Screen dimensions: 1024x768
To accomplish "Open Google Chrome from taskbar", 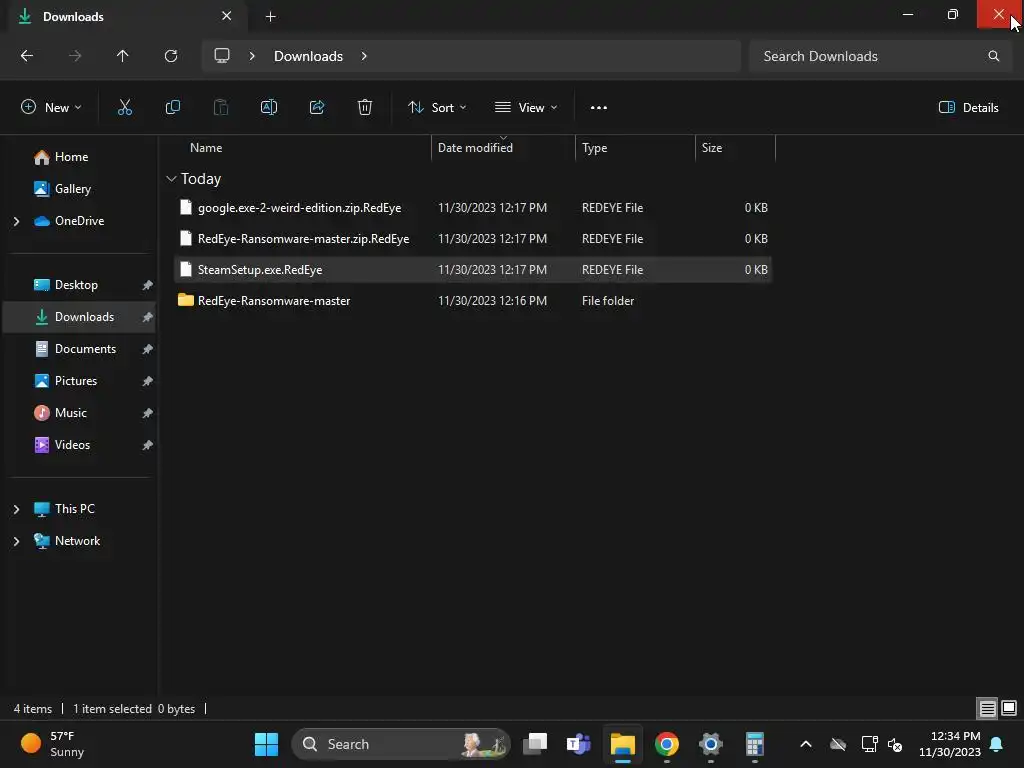I will 667,744.
